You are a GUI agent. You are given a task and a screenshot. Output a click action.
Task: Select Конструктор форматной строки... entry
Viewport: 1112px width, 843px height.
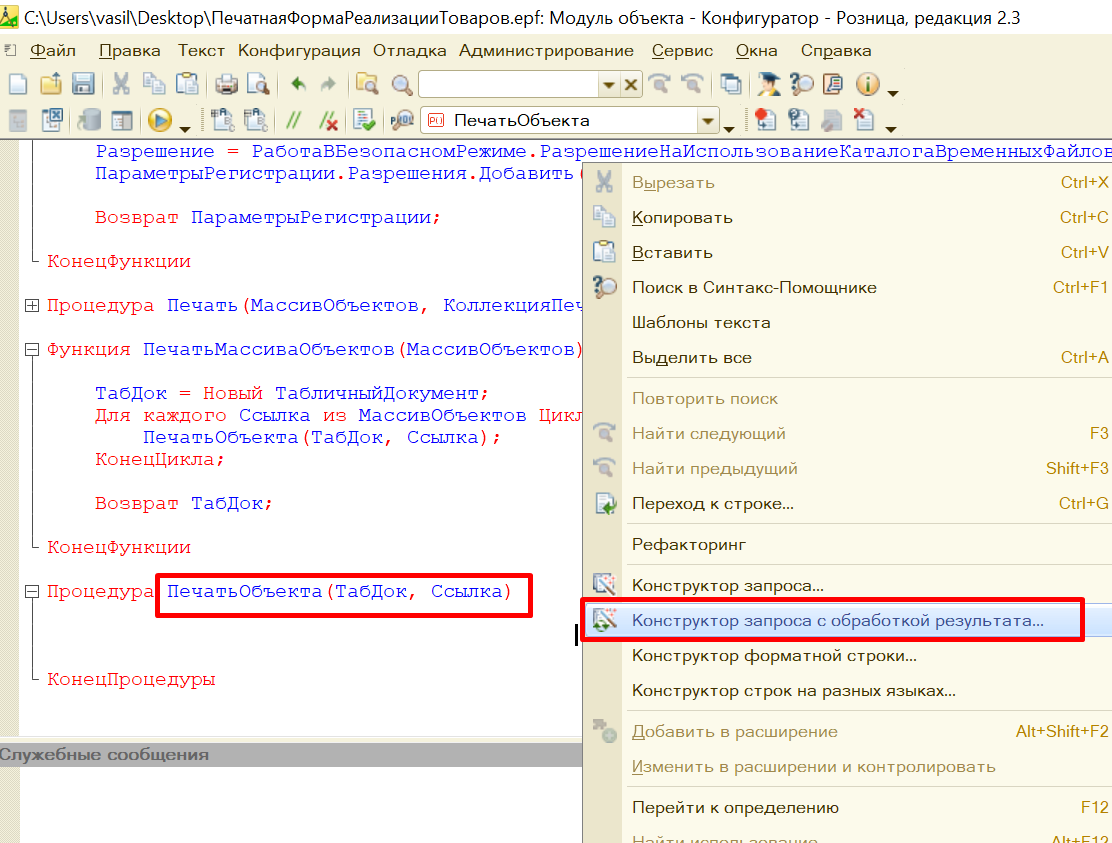pyautogui.click(x=847, y=657)
